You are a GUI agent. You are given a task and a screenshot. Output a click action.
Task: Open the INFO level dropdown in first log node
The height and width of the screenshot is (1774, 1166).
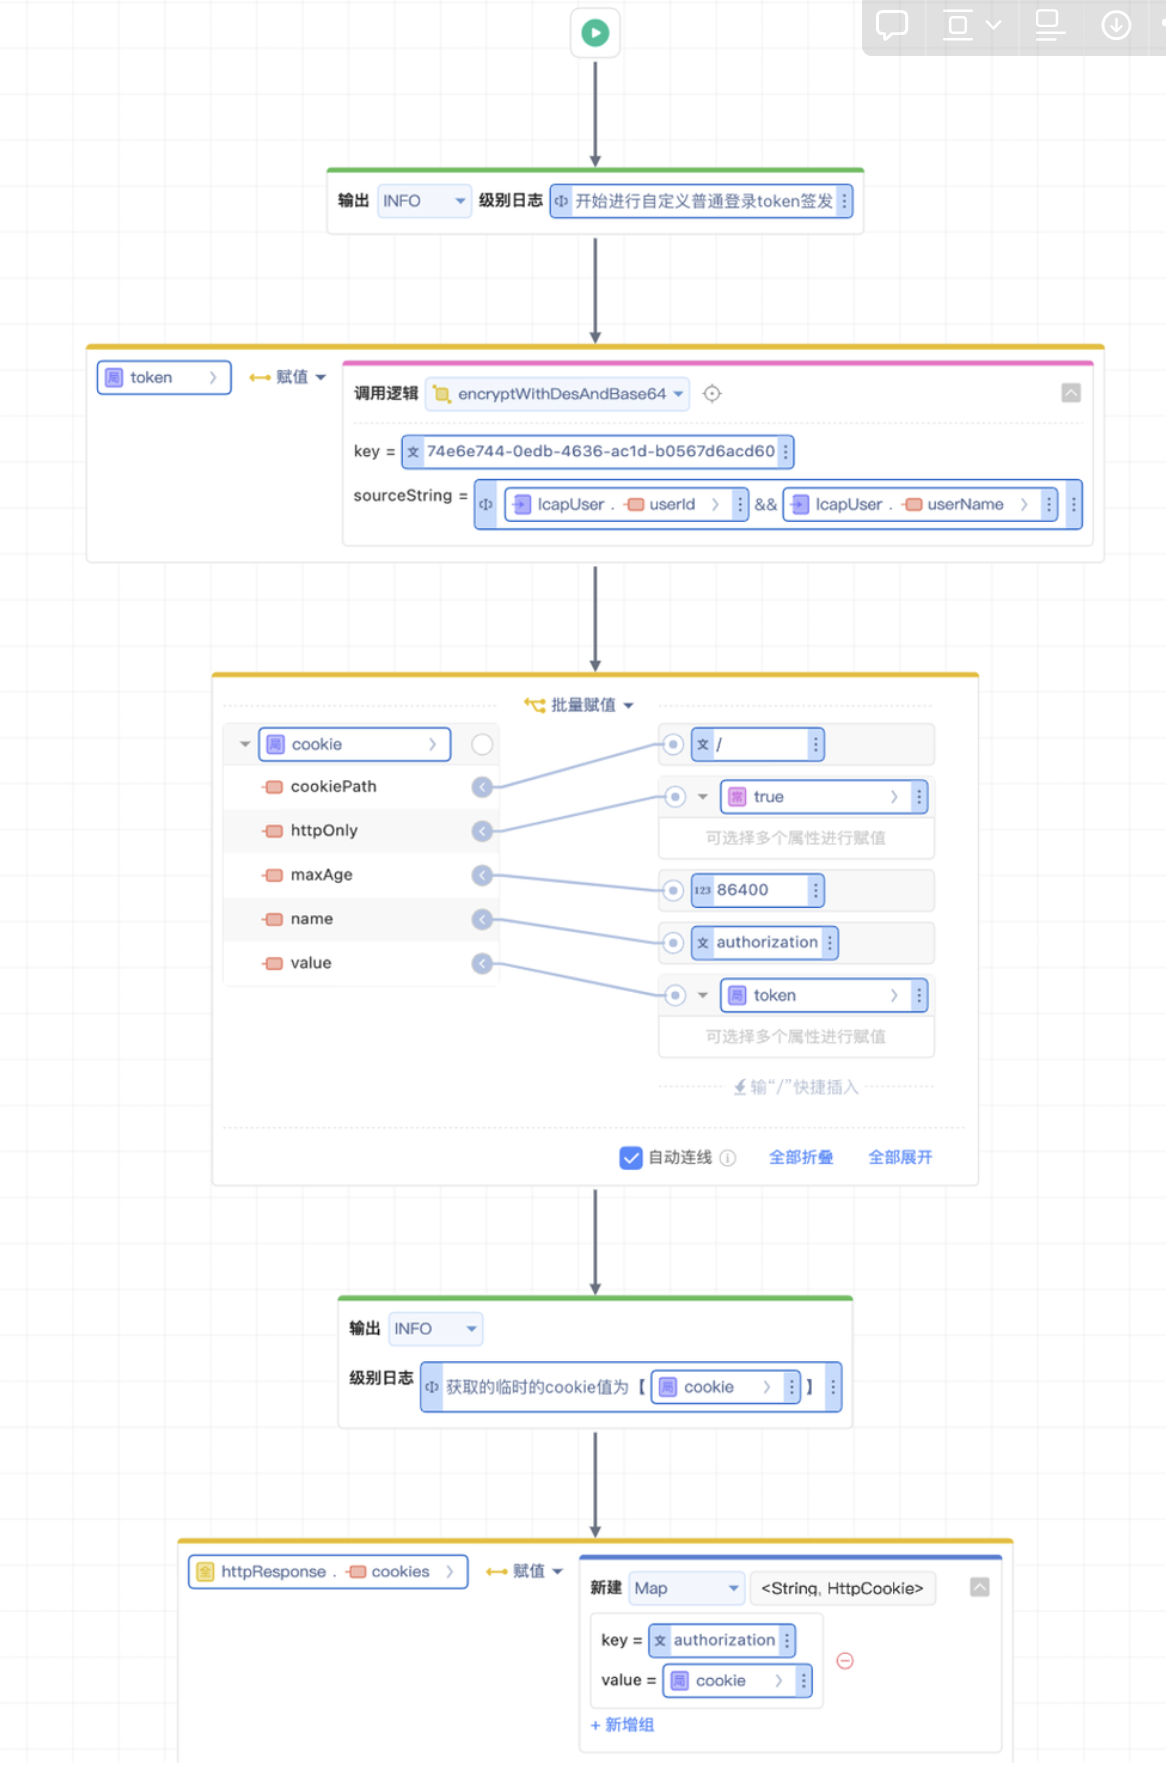pyautogui.click(x=424, y=201)
